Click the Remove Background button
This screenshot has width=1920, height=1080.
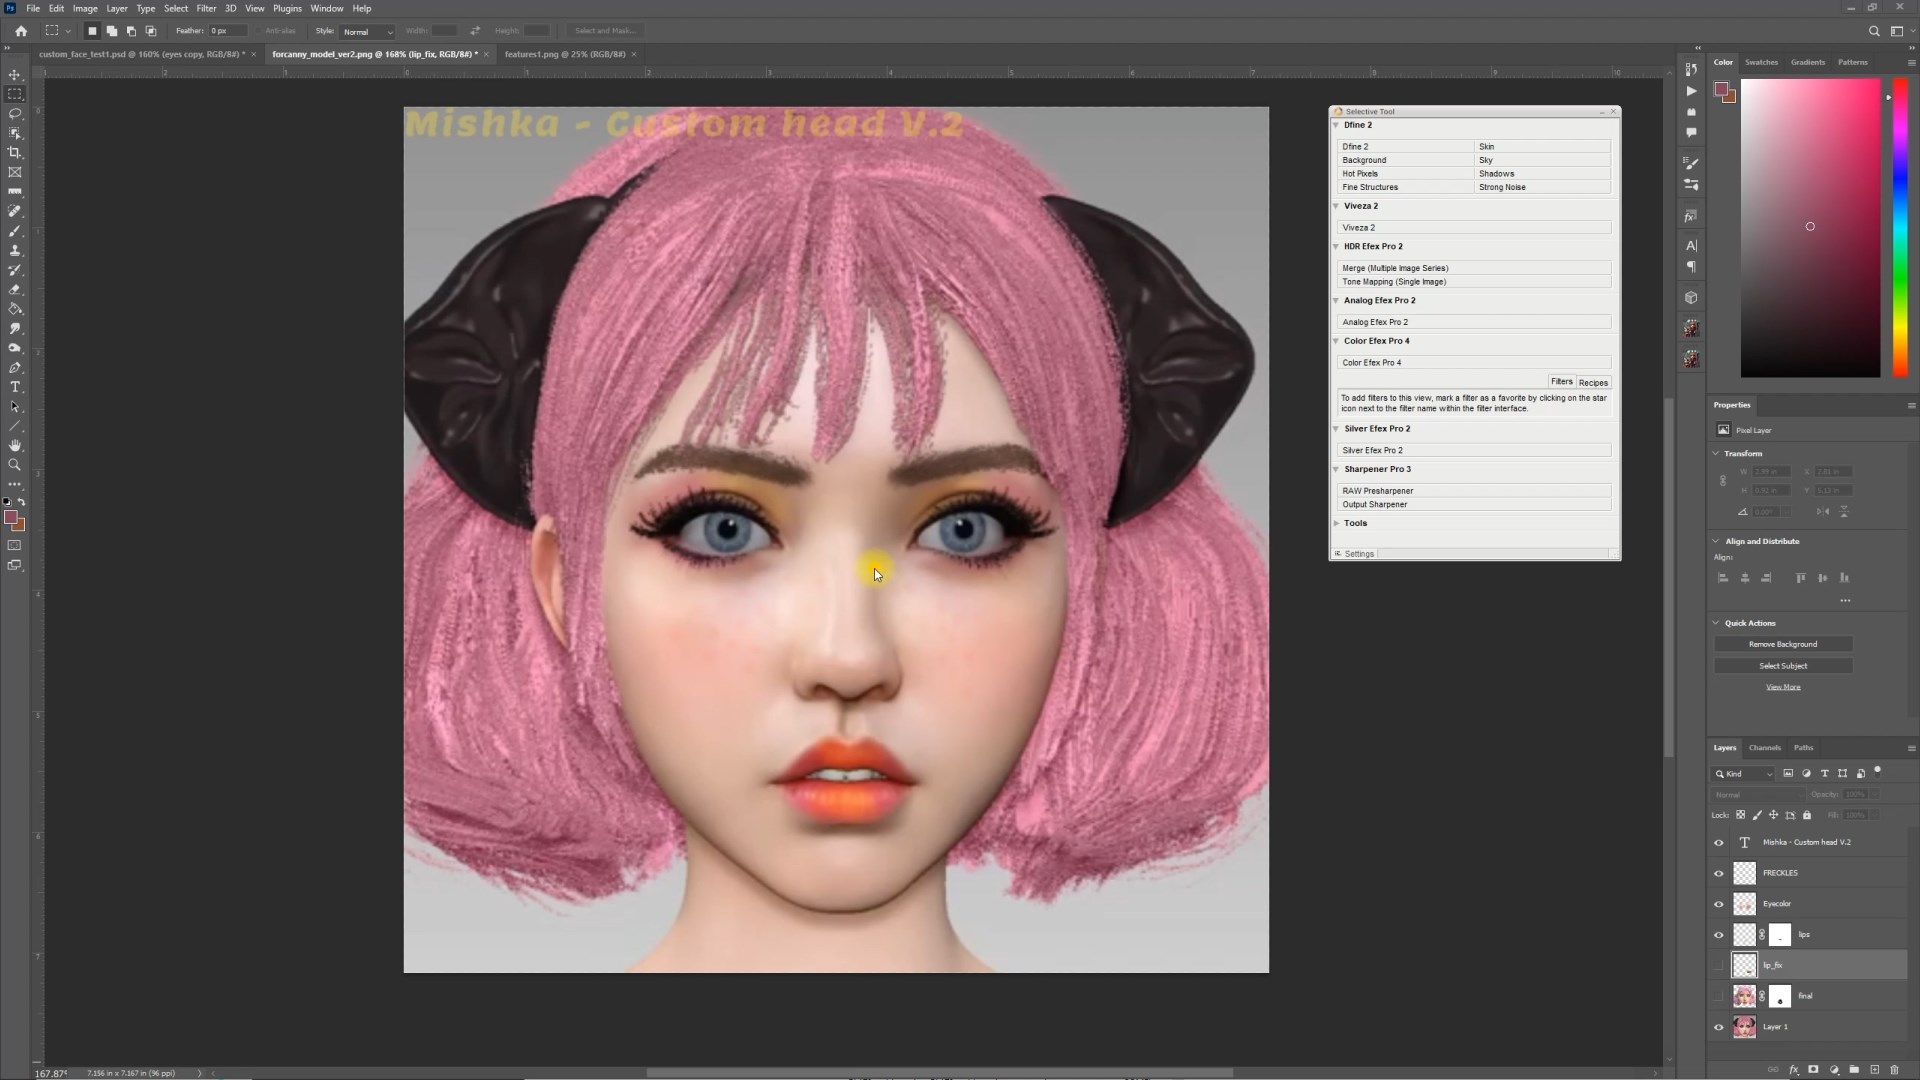pyautogui.click(x=1783, y=644)
